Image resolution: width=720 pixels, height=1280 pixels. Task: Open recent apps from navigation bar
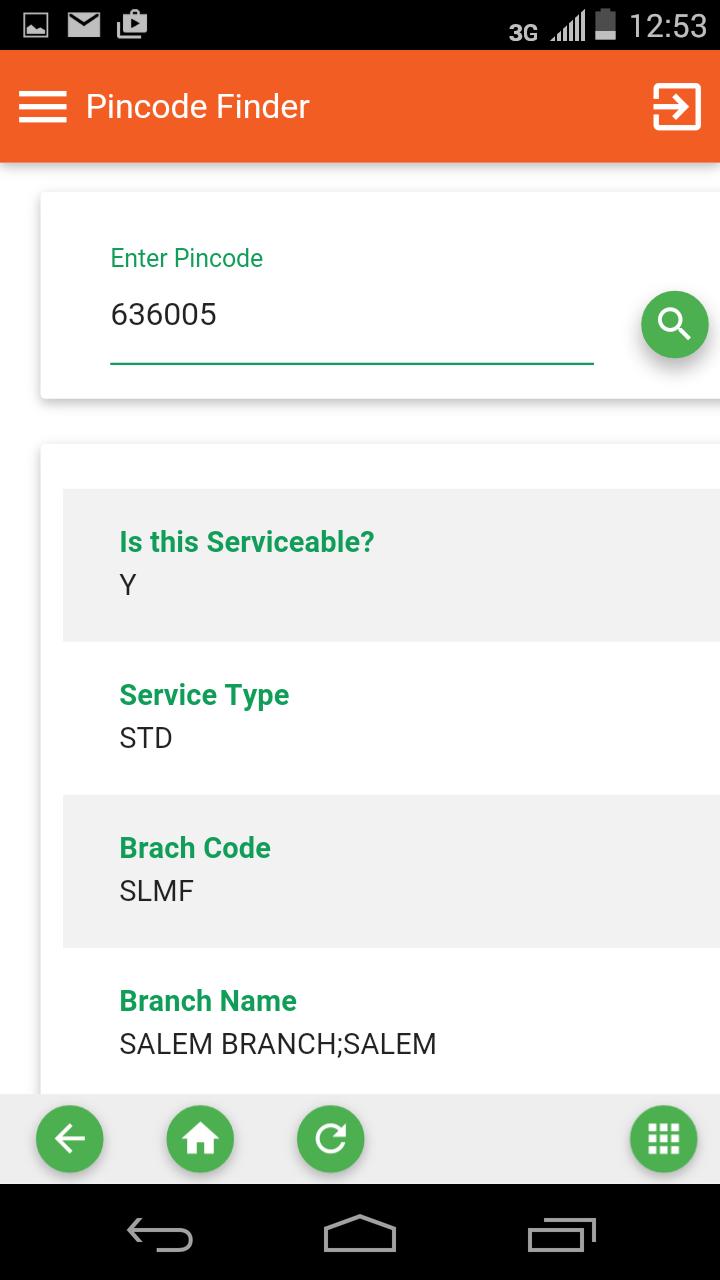(560, 1236)
